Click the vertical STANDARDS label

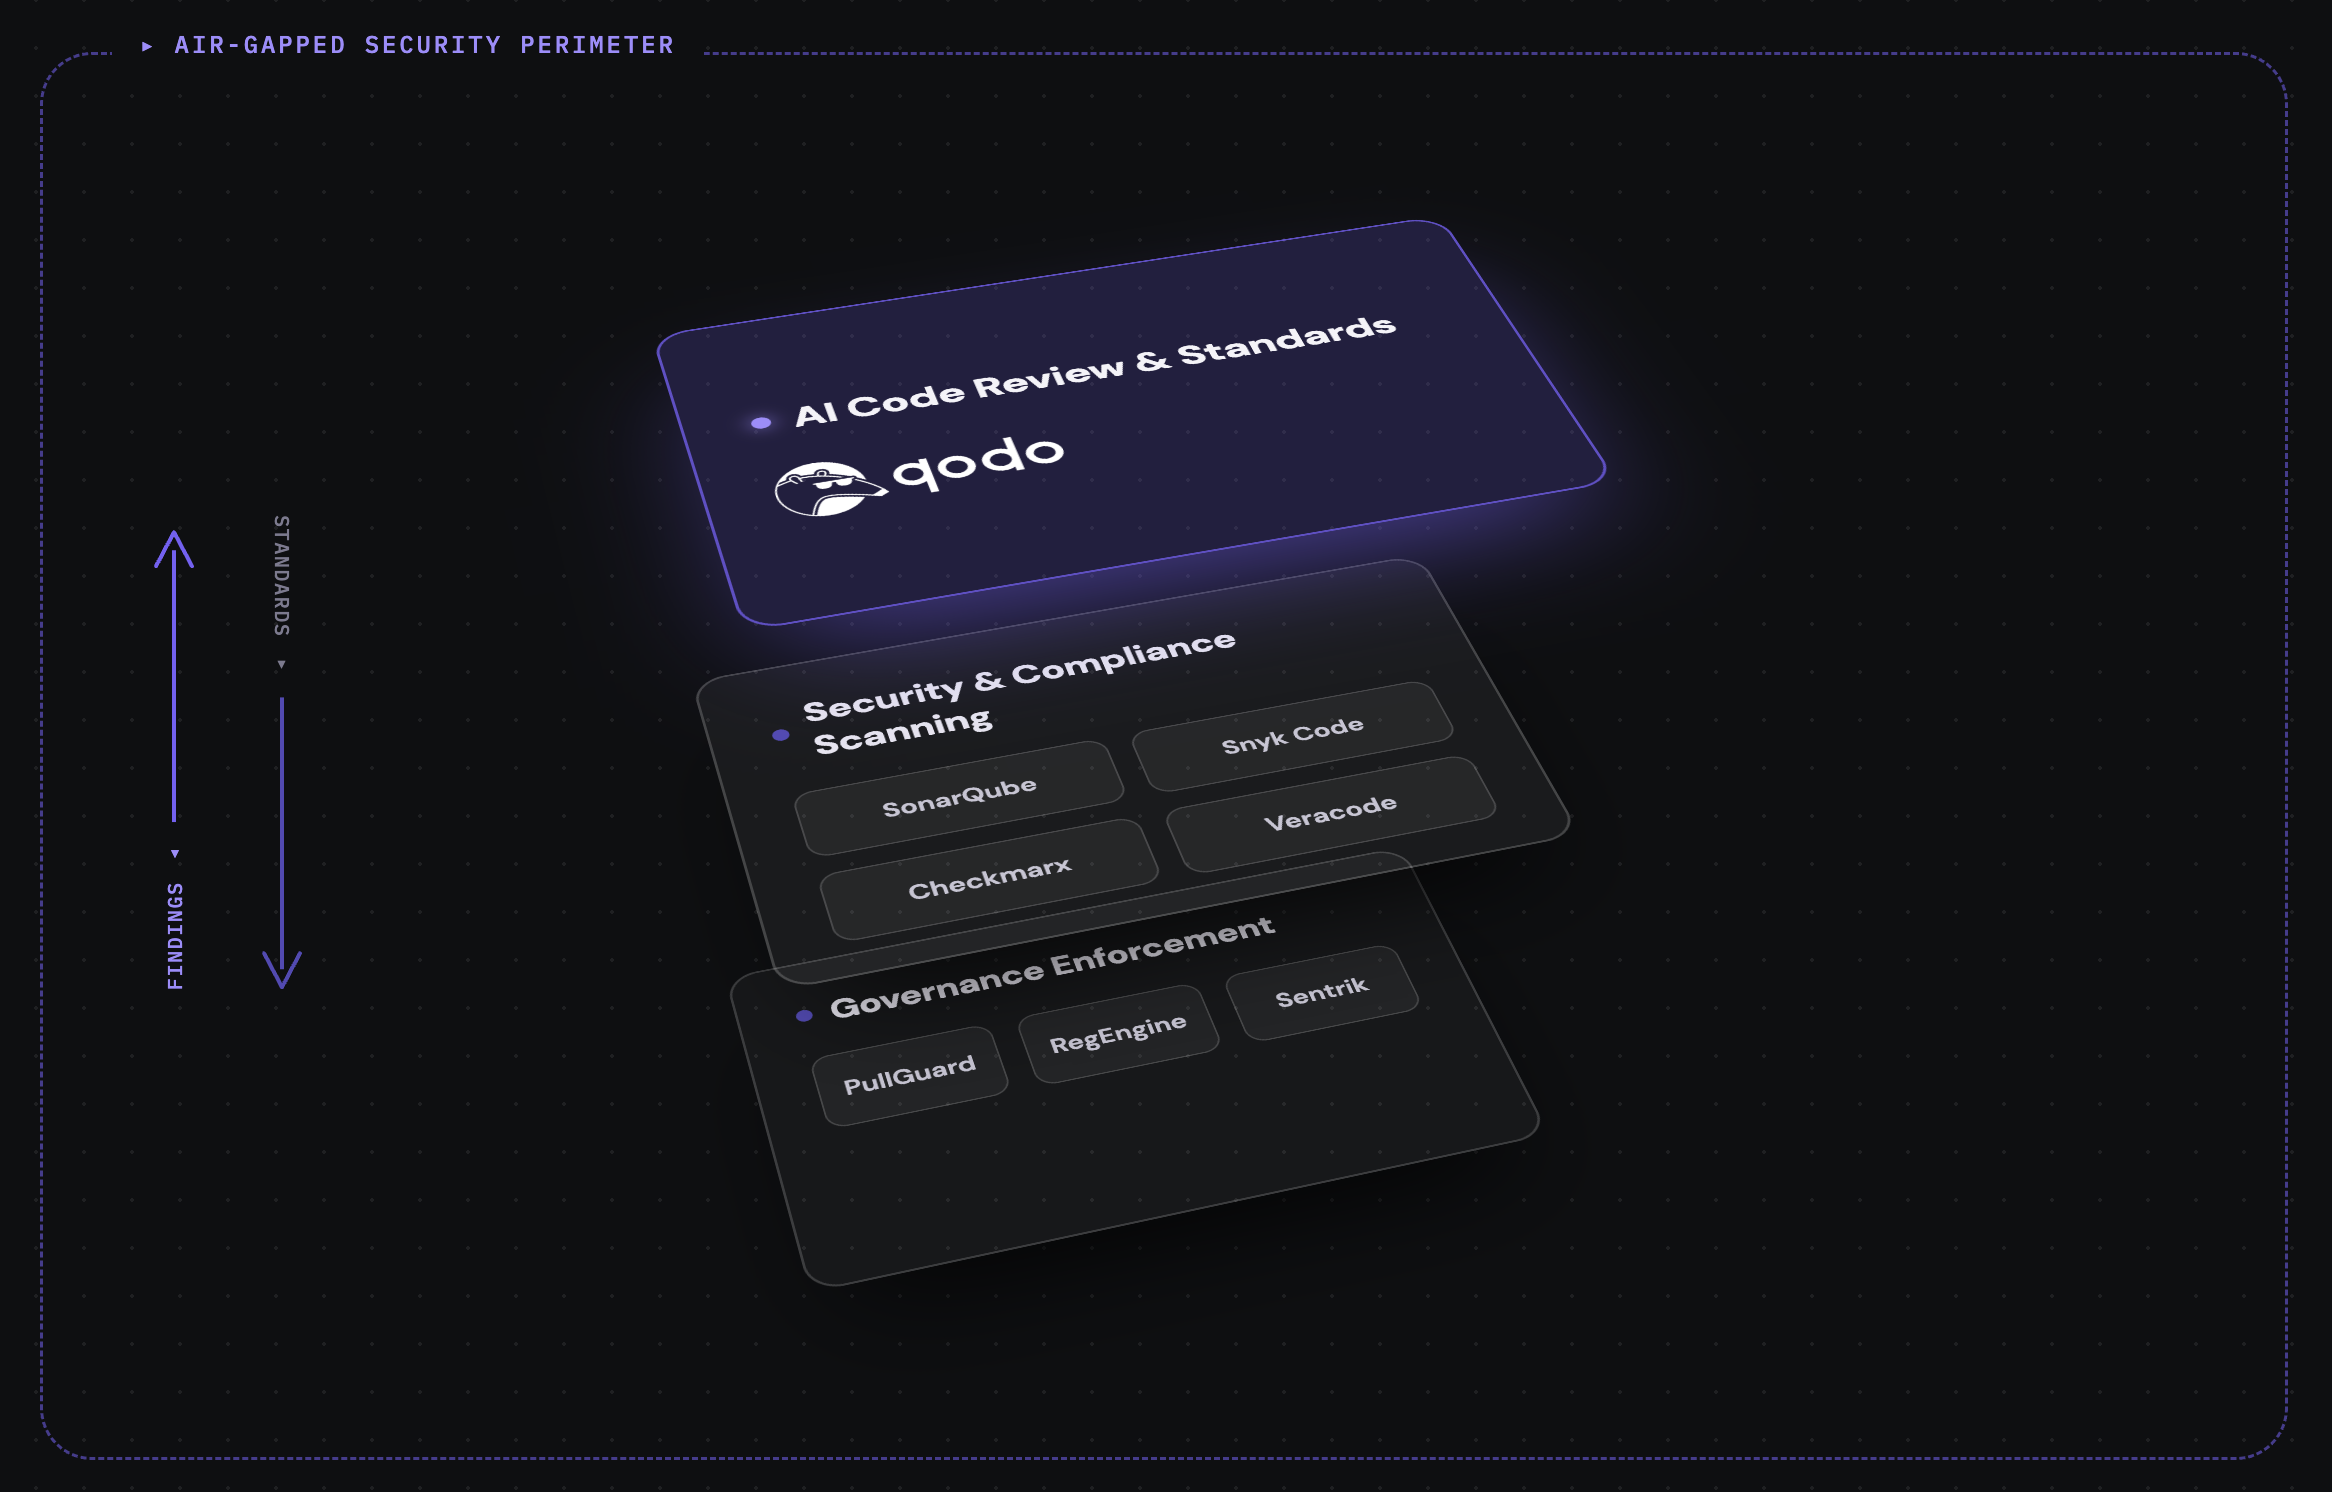[282, 575]
